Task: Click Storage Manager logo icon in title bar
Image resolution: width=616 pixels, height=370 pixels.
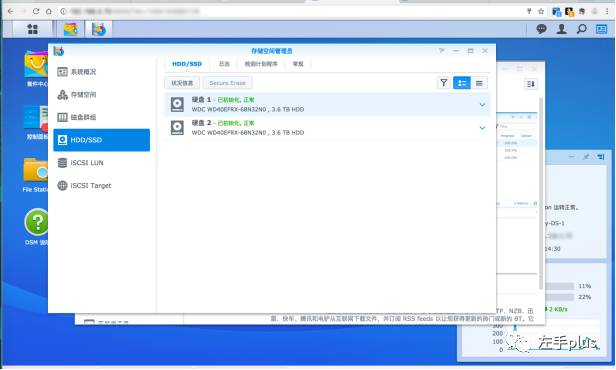Action: click(59, 51)
